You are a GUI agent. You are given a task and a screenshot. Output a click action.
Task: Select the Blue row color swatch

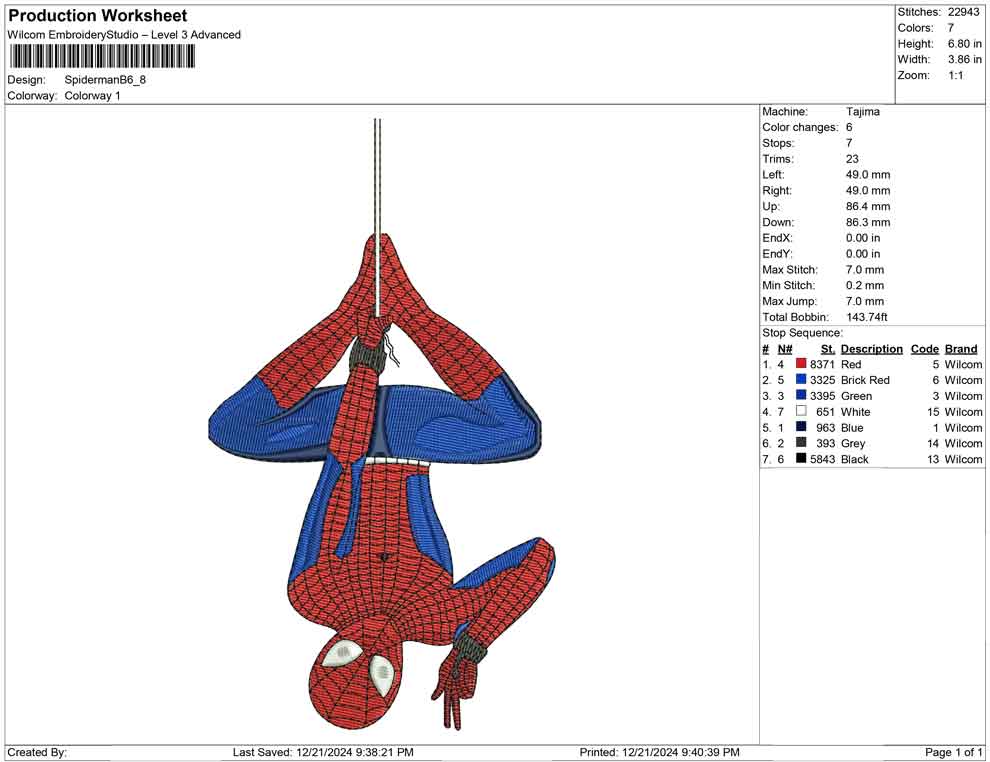pos(801,427)
